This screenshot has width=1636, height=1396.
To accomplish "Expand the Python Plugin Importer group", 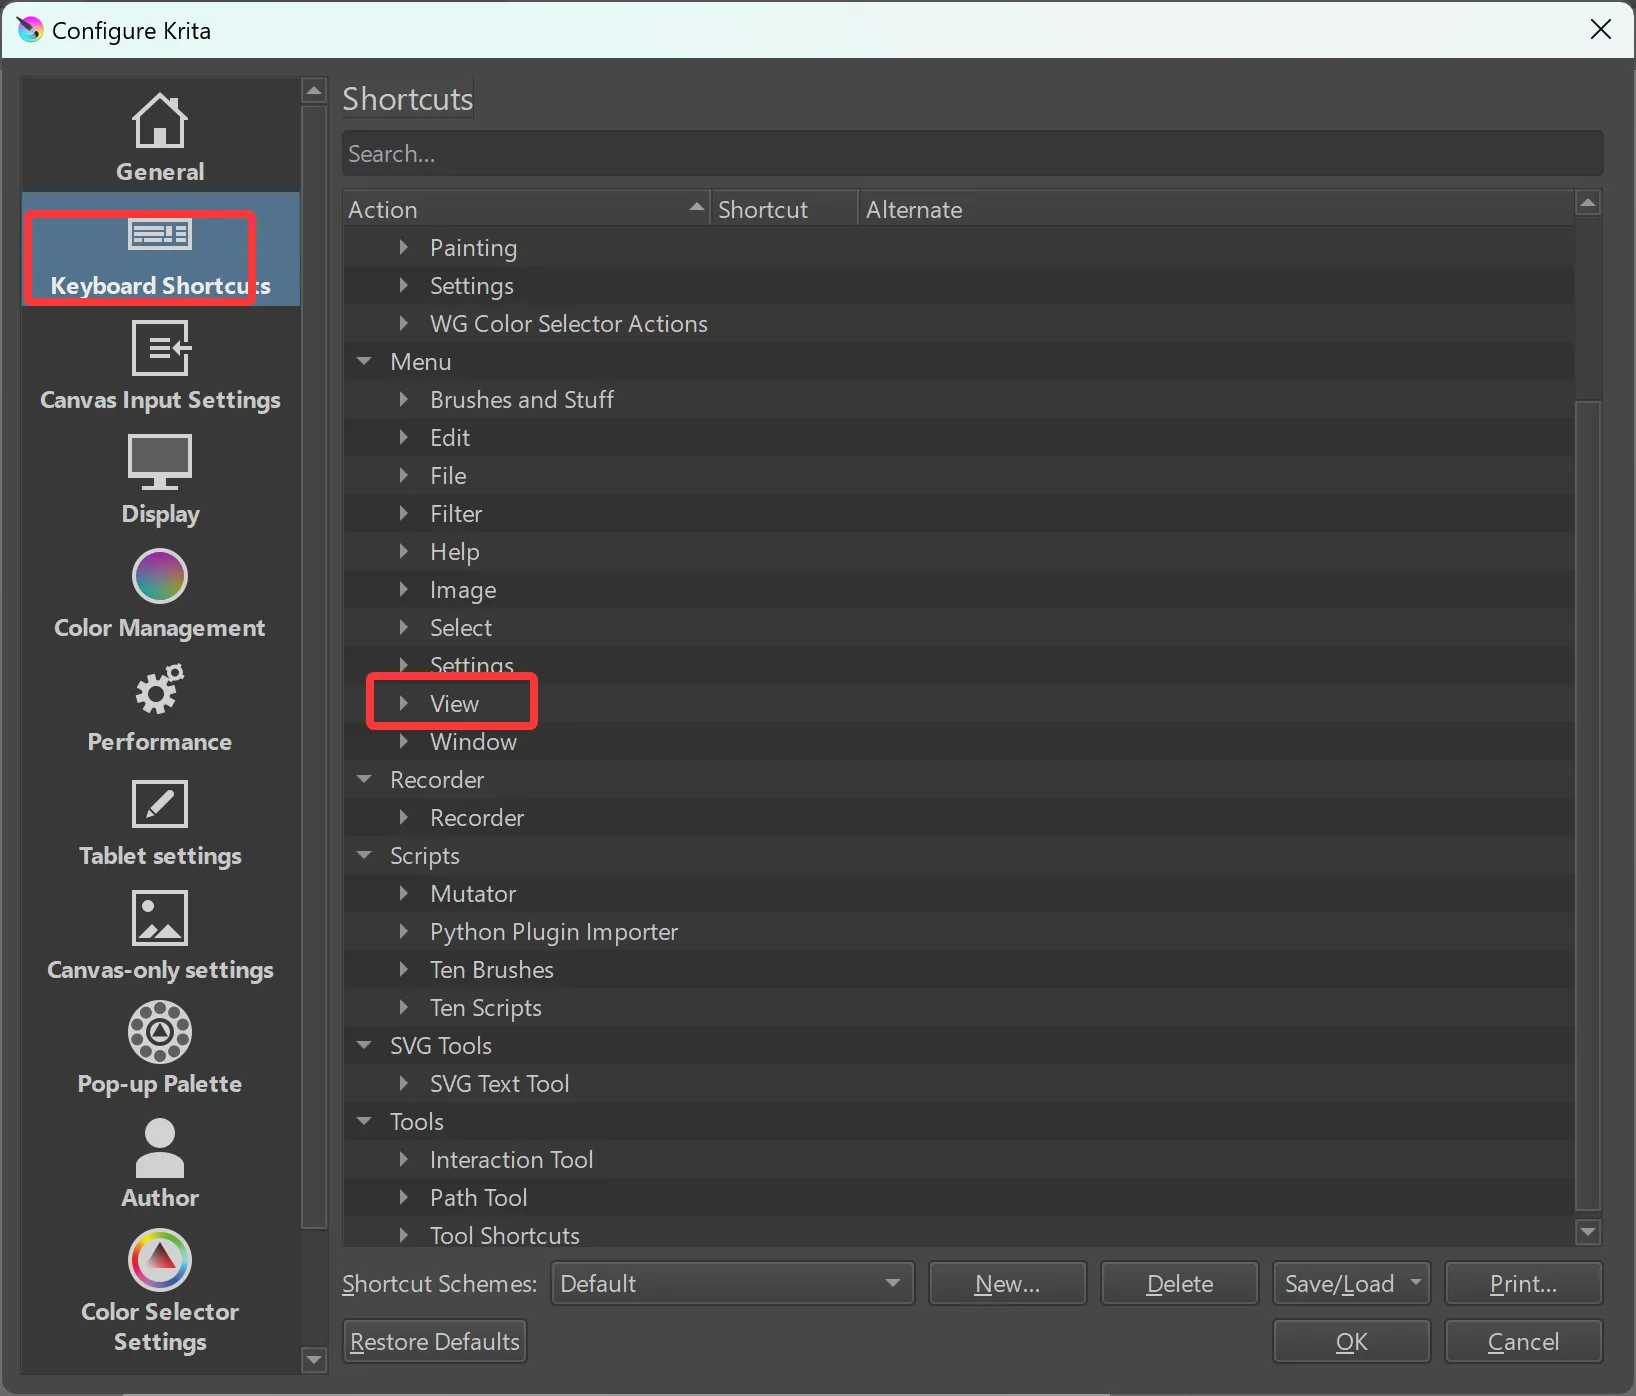I will point(403,931).
